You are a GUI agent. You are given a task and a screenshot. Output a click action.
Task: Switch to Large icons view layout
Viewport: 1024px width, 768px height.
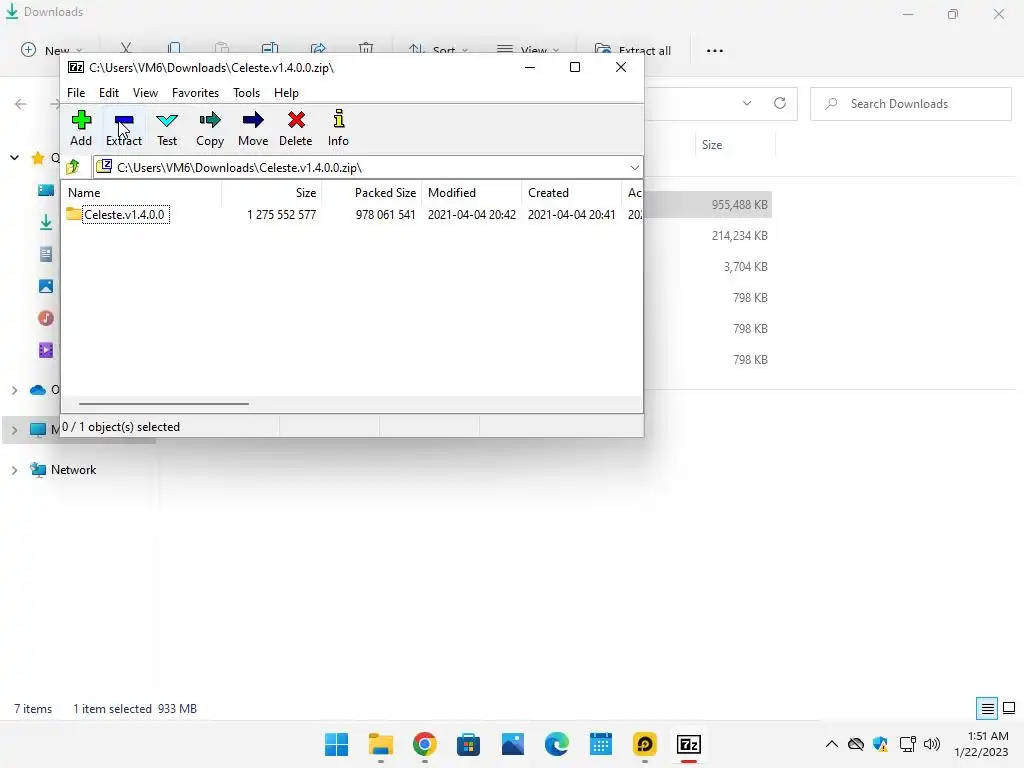click(1009, 708)
